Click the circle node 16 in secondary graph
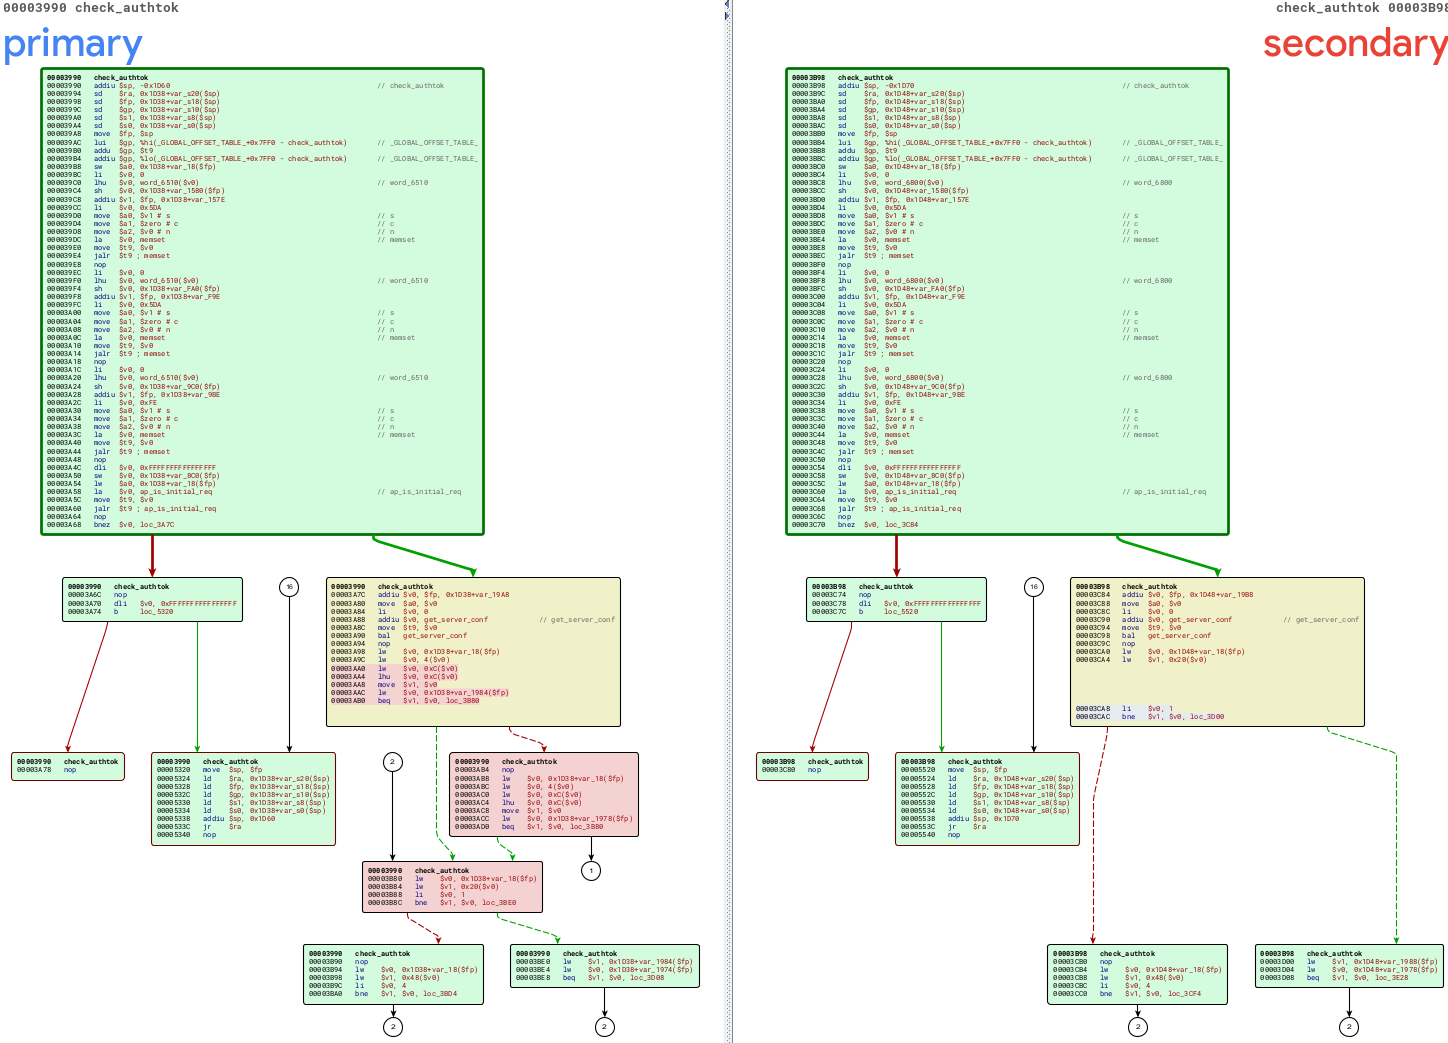Image resolution: width=1448 pixels, height=1043 pixels. click(x=1034, y=587)
